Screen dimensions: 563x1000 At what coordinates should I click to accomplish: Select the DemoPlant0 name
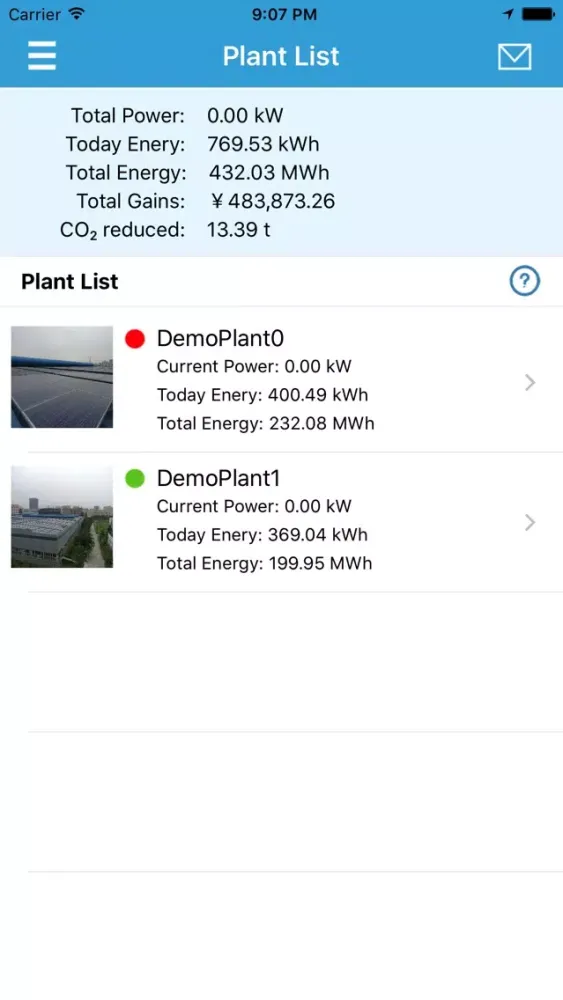click(220, 338)
